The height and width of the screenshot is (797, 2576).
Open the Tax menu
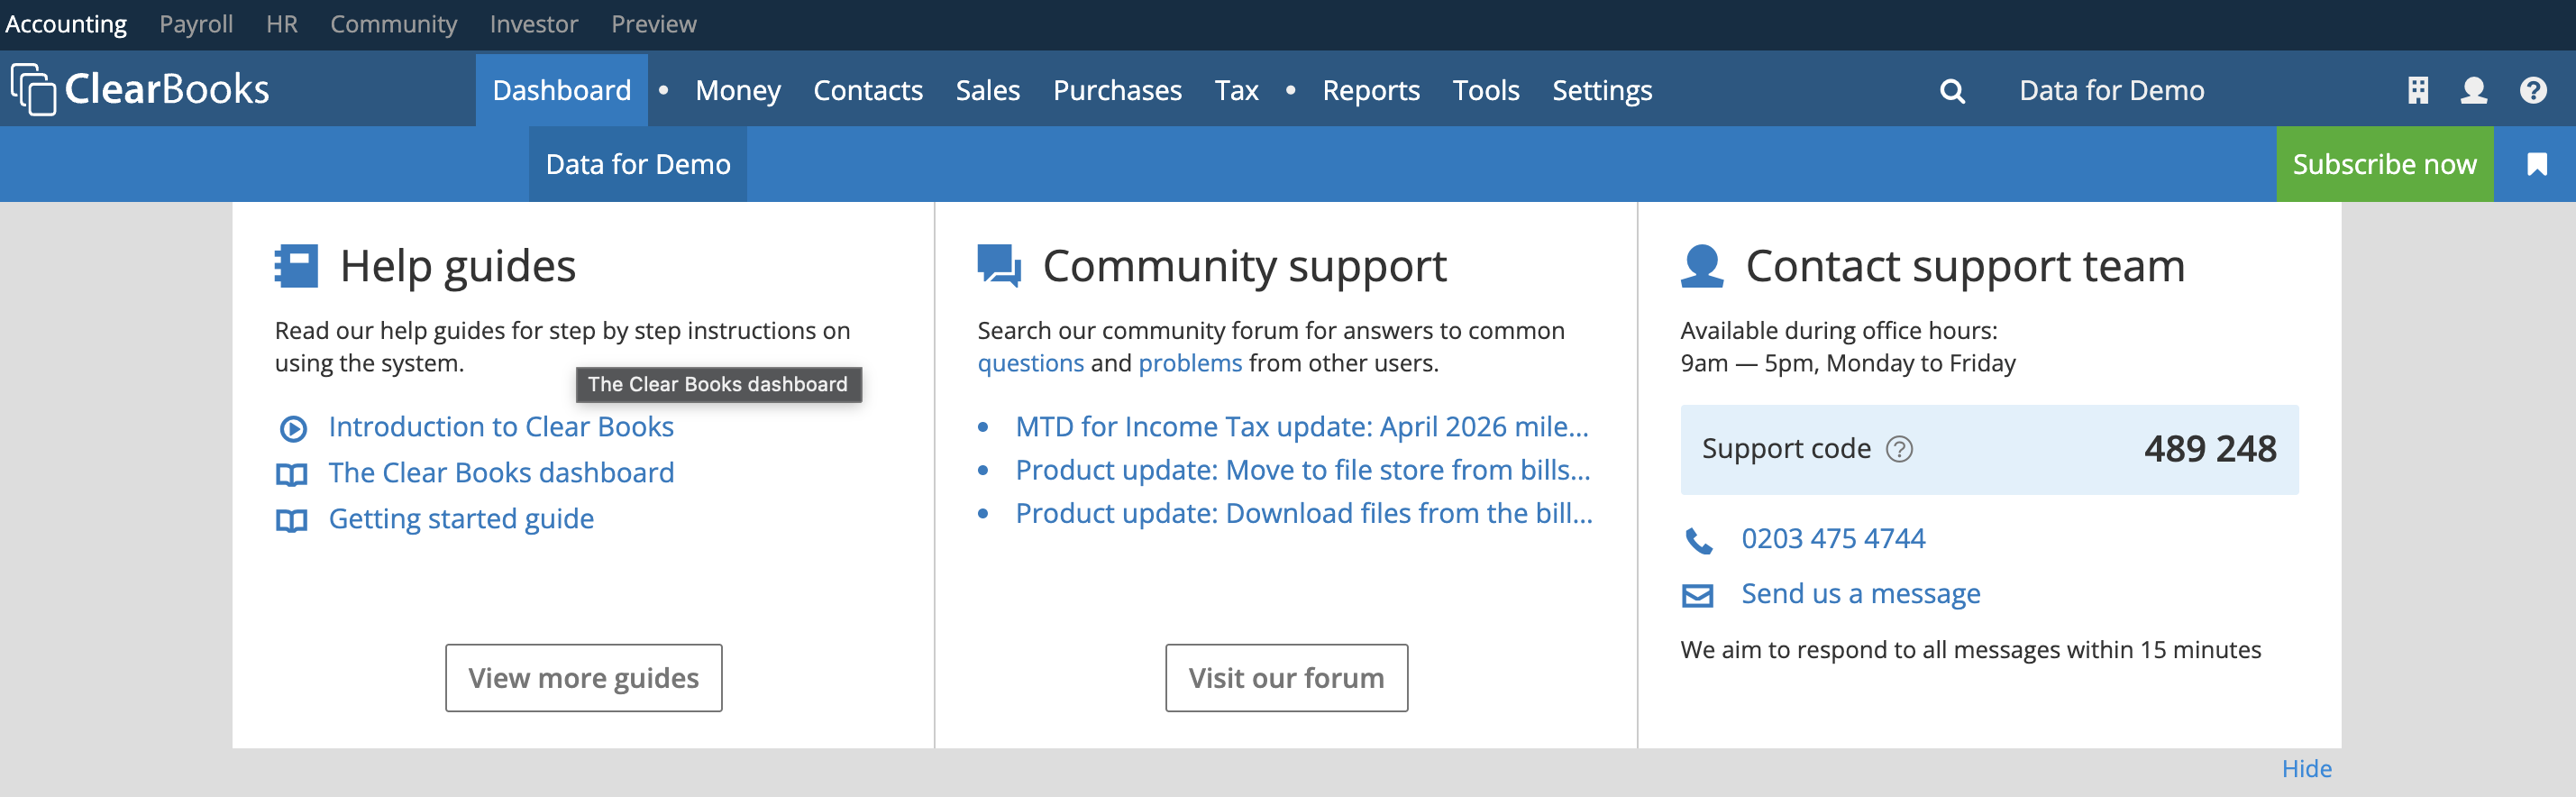(x=1236, y=90)
